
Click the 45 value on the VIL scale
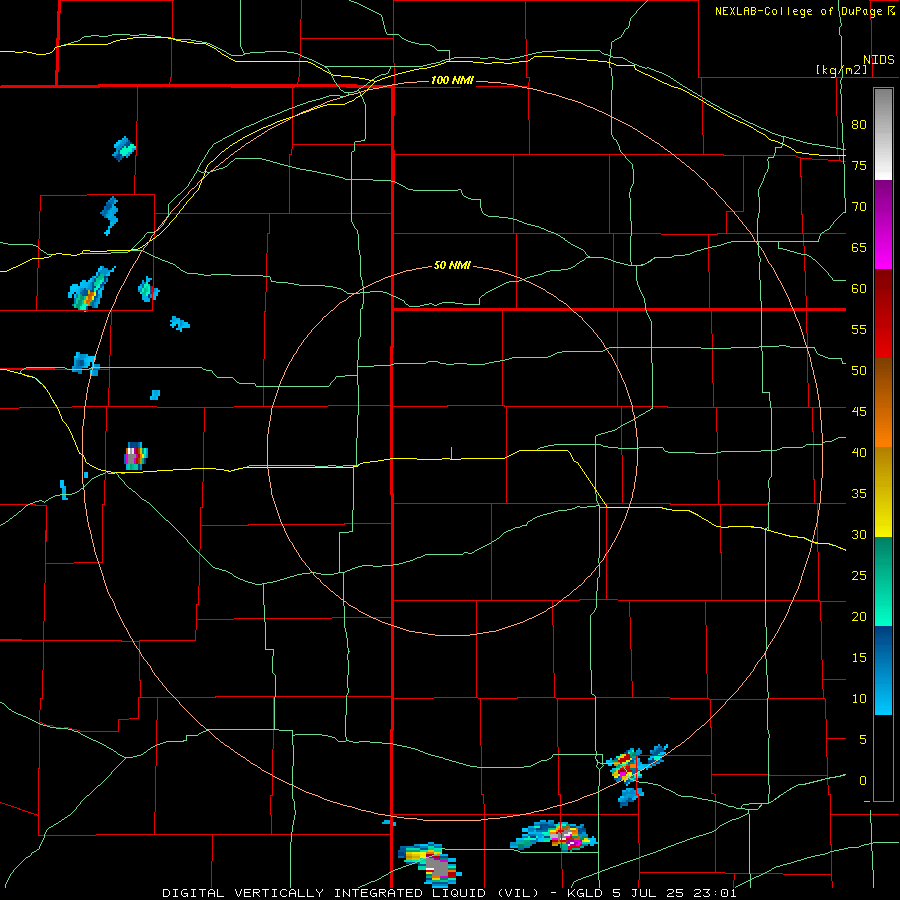[x=859, y=412]
